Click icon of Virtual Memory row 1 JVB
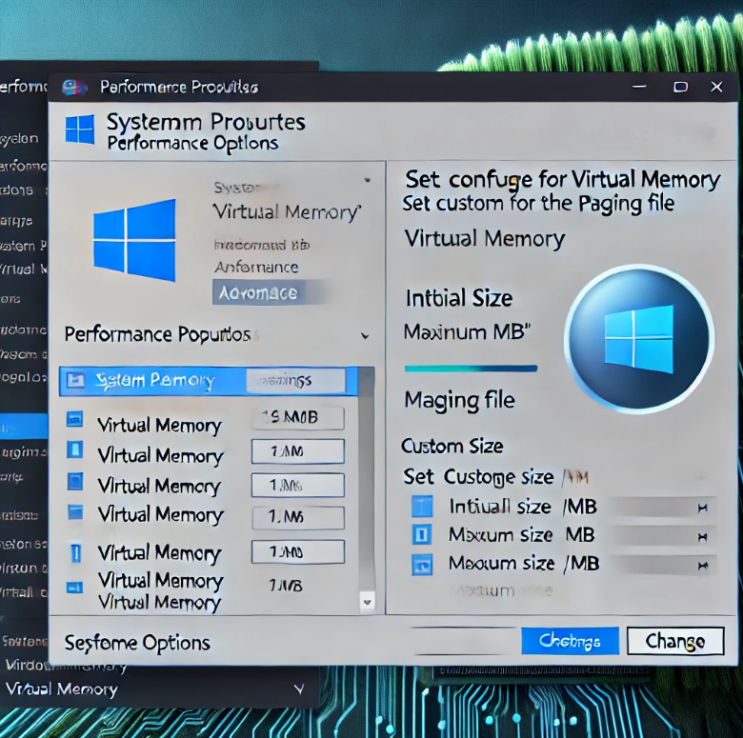743x738 pixels. 74,588
